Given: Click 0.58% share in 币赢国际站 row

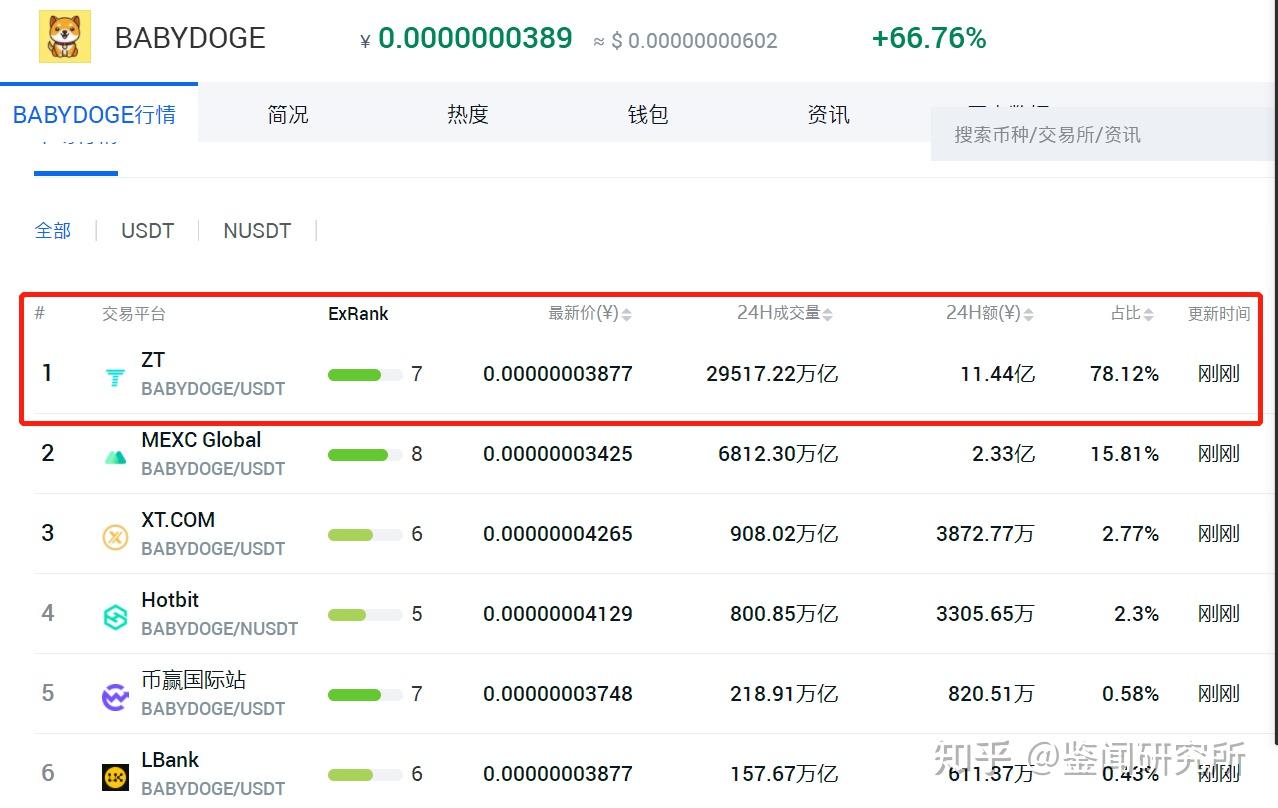Looking at the screenshot, I should pos(1130,694).
